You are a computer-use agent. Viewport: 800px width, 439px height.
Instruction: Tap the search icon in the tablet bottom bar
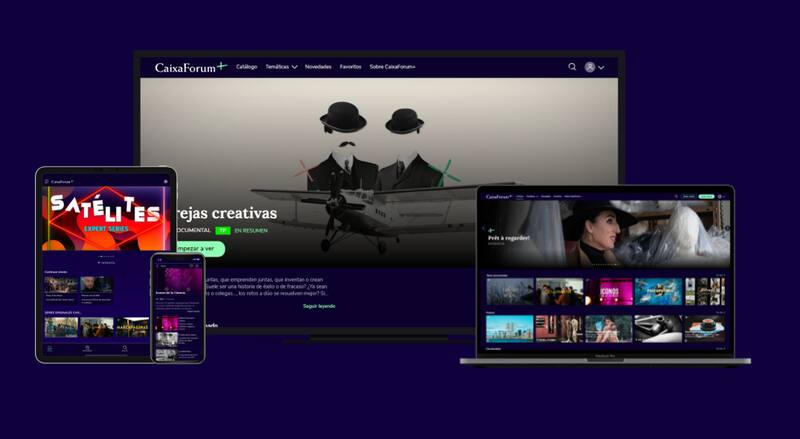tap(124, 349)
